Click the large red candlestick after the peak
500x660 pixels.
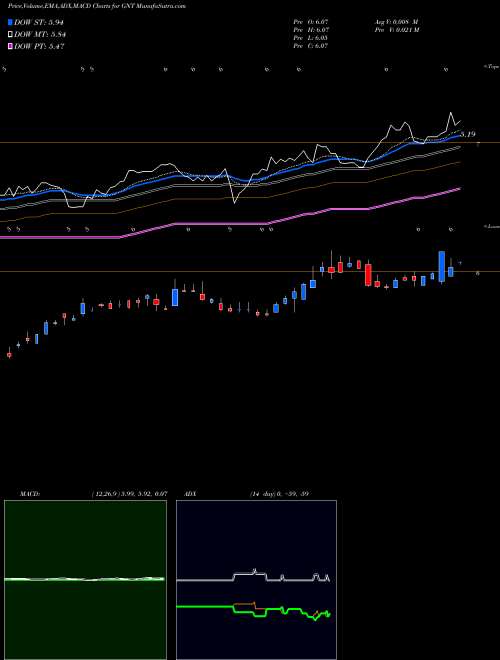pos(368,274)
